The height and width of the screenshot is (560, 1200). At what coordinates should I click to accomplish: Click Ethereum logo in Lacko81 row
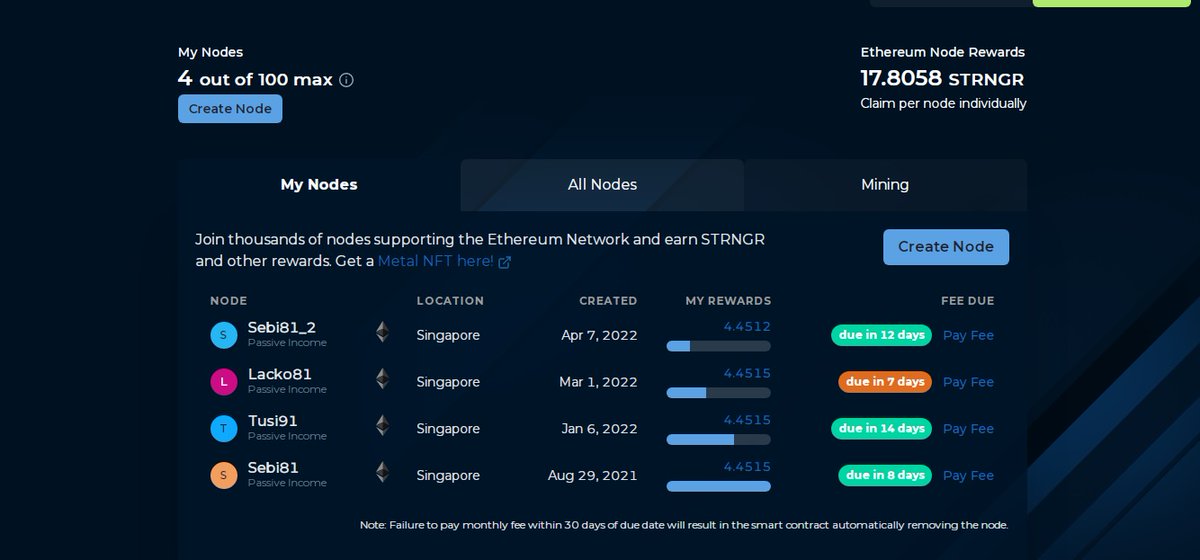click(382, 379)
